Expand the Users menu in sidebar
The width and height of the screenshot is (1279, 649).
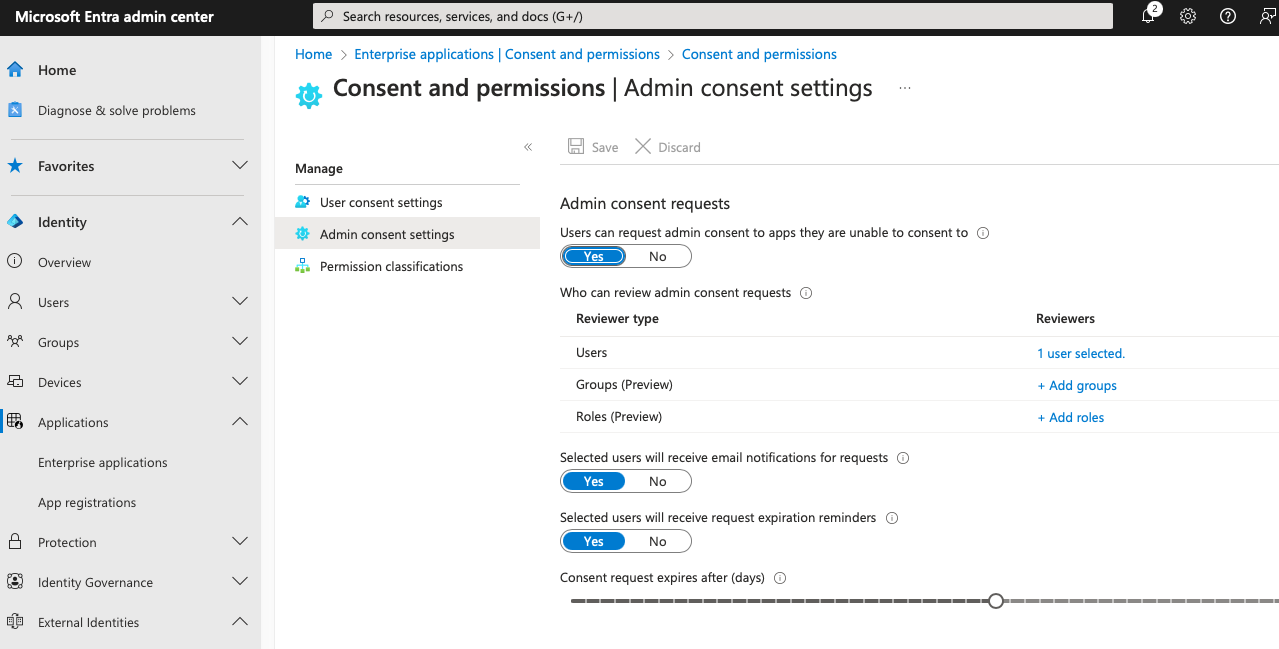tap(240, 301)
